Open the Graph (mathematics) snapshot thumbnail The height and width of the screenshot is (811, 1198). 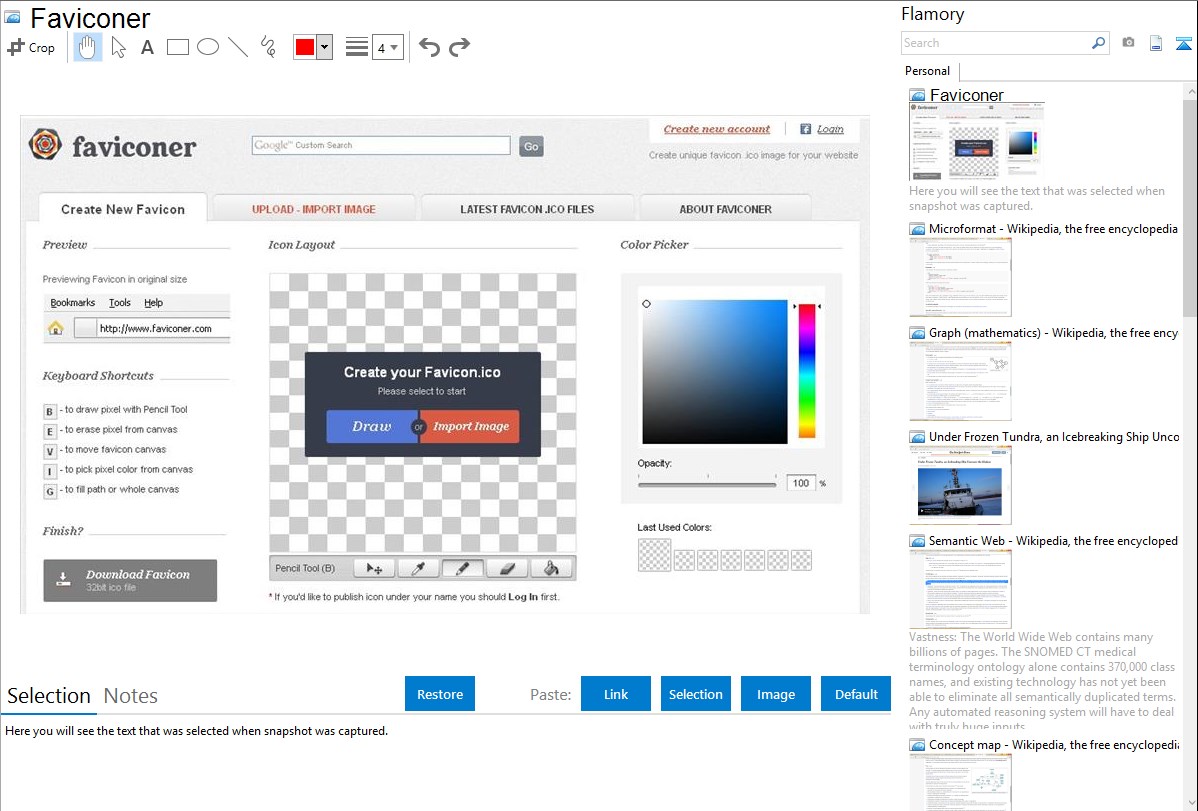[960, 381]
